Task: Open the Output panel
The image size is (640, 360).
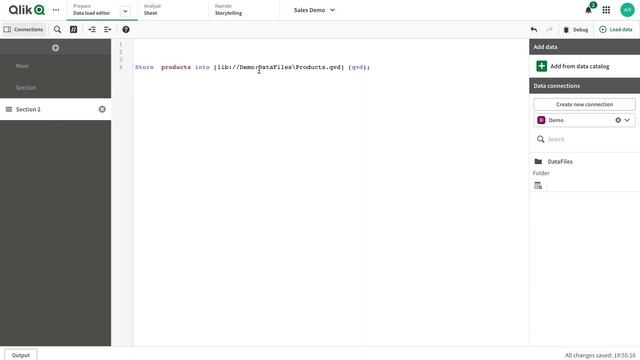Action: click(x=21, y=355)
